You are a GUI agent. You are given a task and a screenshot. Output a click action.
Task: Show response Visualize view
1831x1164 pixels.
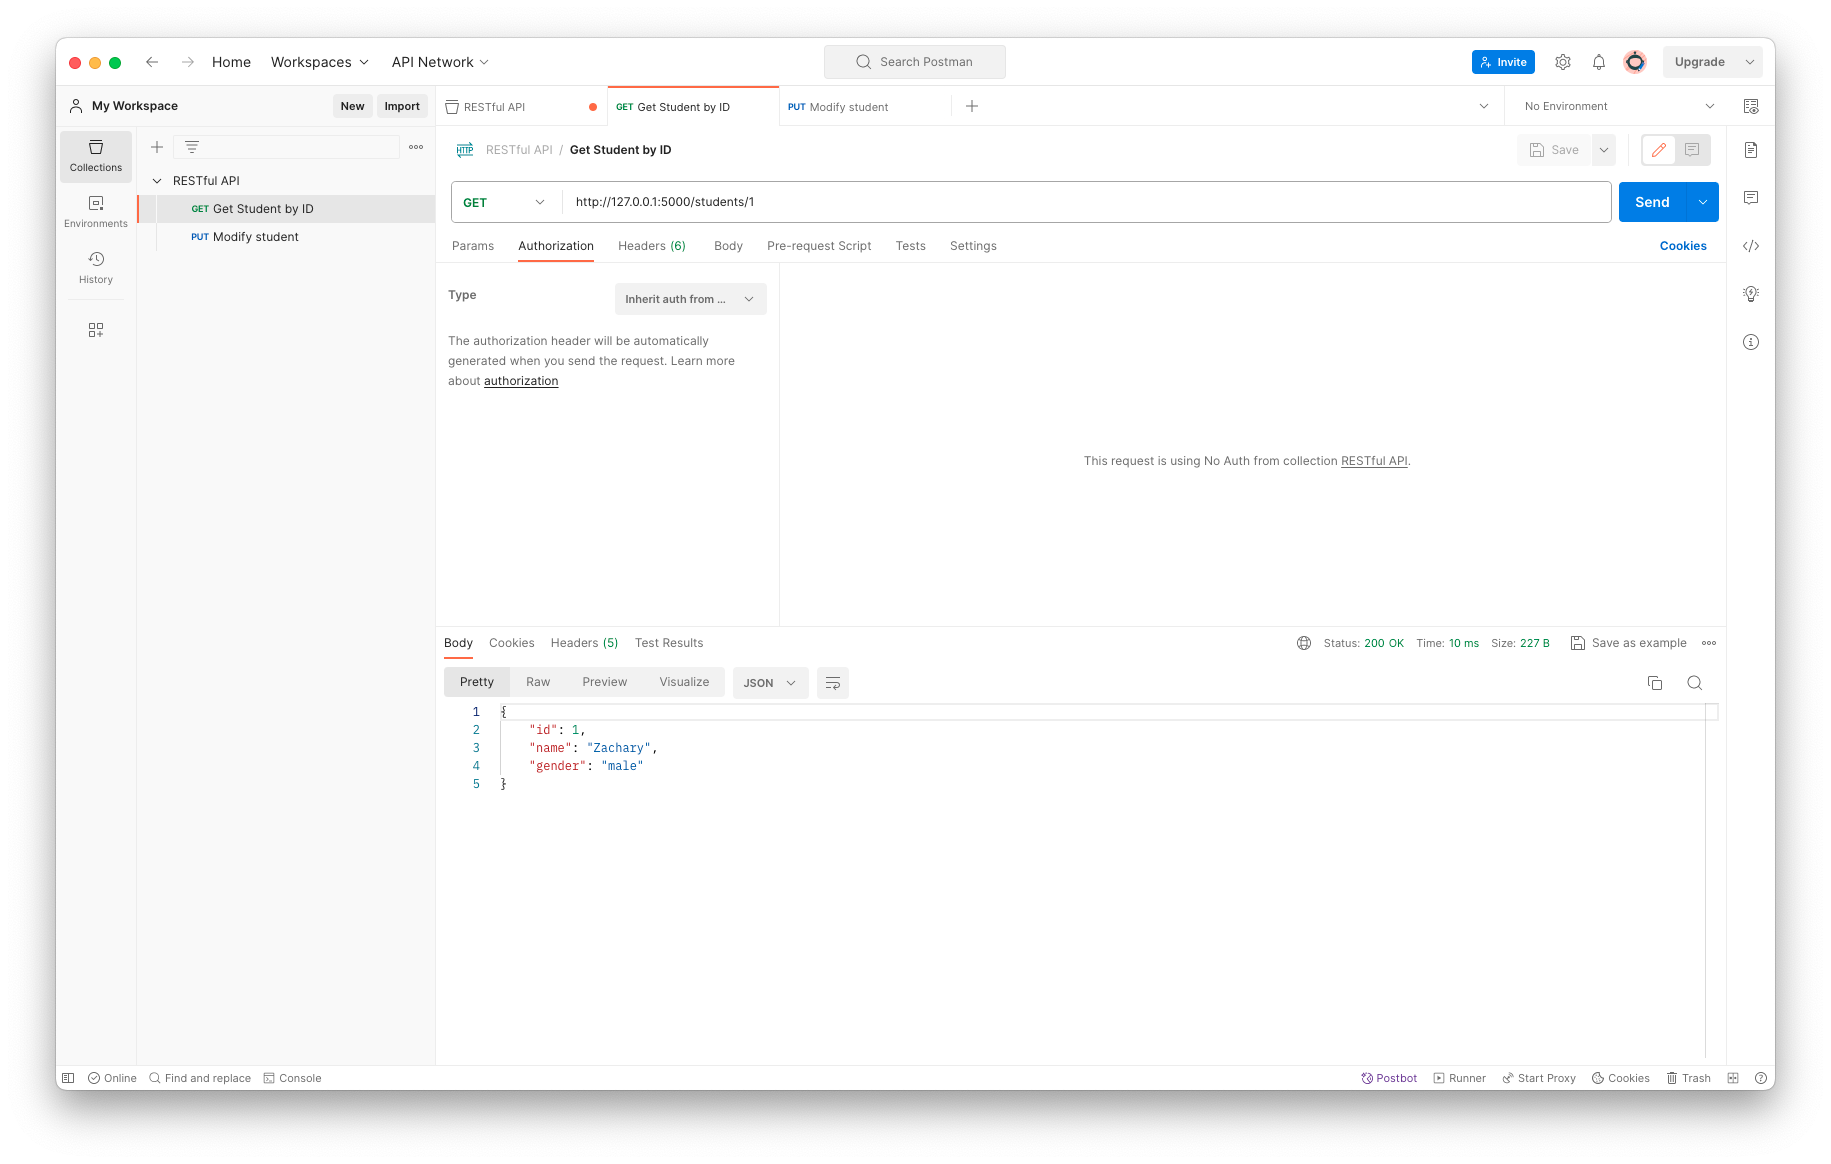point(684,682)
